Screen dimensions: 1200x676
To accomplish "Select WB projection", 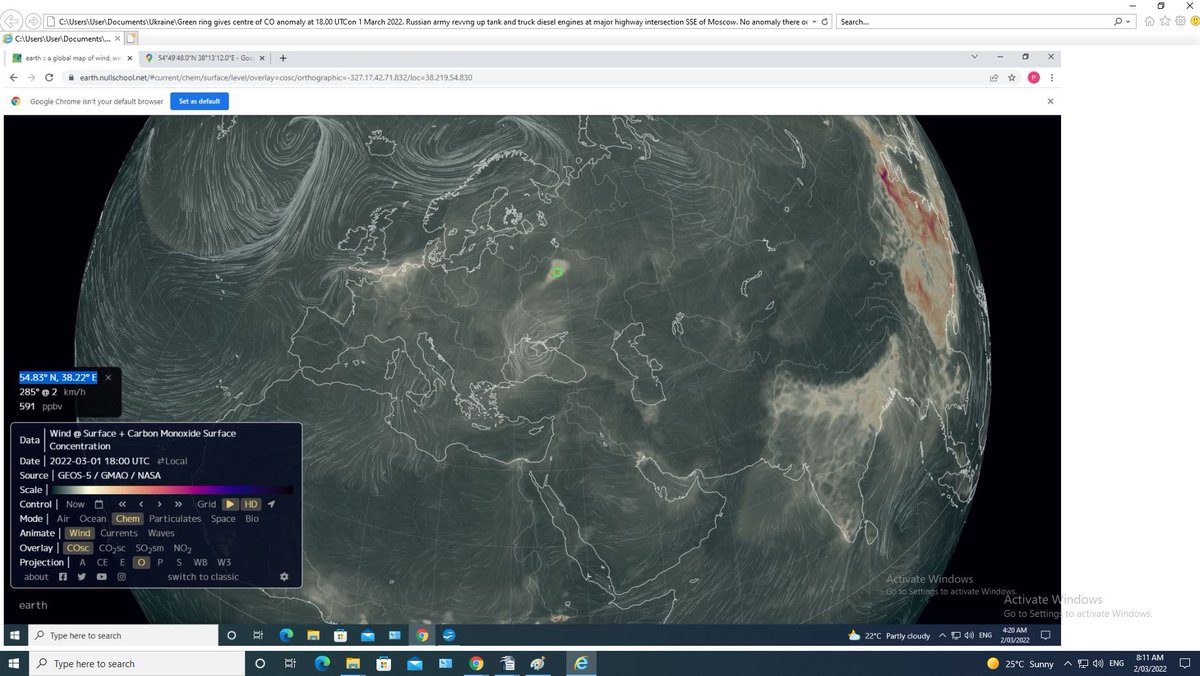I will coord(200,562).
